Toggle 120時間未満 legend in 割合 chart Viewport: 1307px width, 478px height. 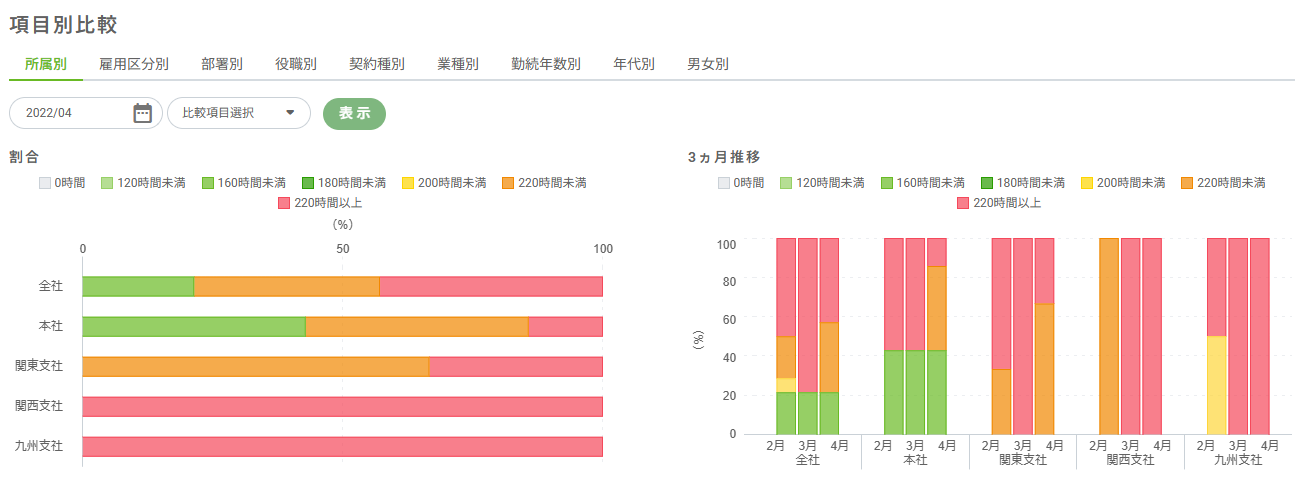143,183
